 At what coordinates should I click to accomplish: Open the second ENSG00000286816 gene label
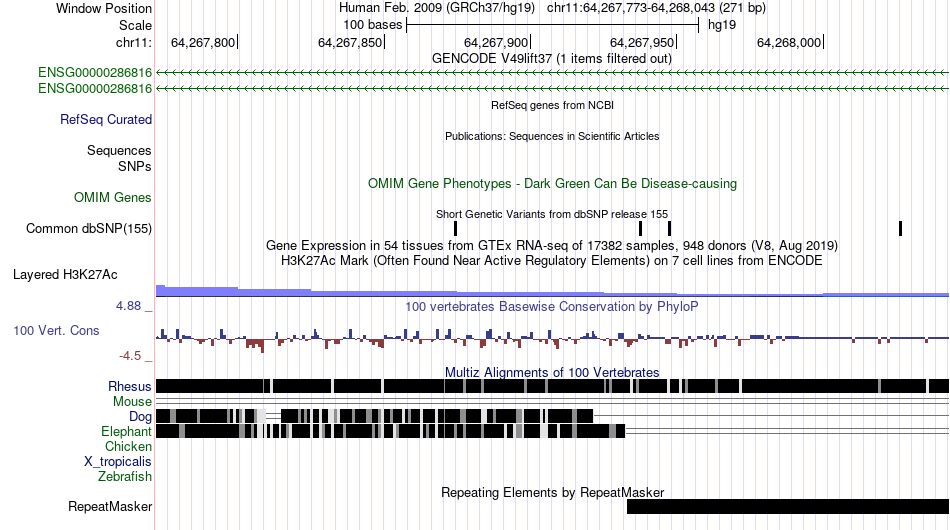pos(95,88)
